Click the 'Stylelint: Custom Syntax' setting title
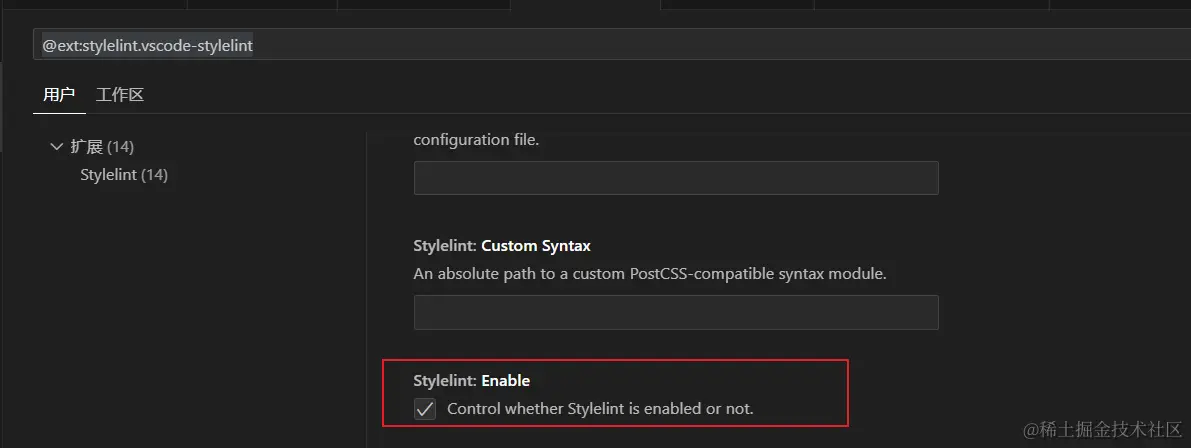The width and height of the screenshot is (1191, 448). (502, 245)
